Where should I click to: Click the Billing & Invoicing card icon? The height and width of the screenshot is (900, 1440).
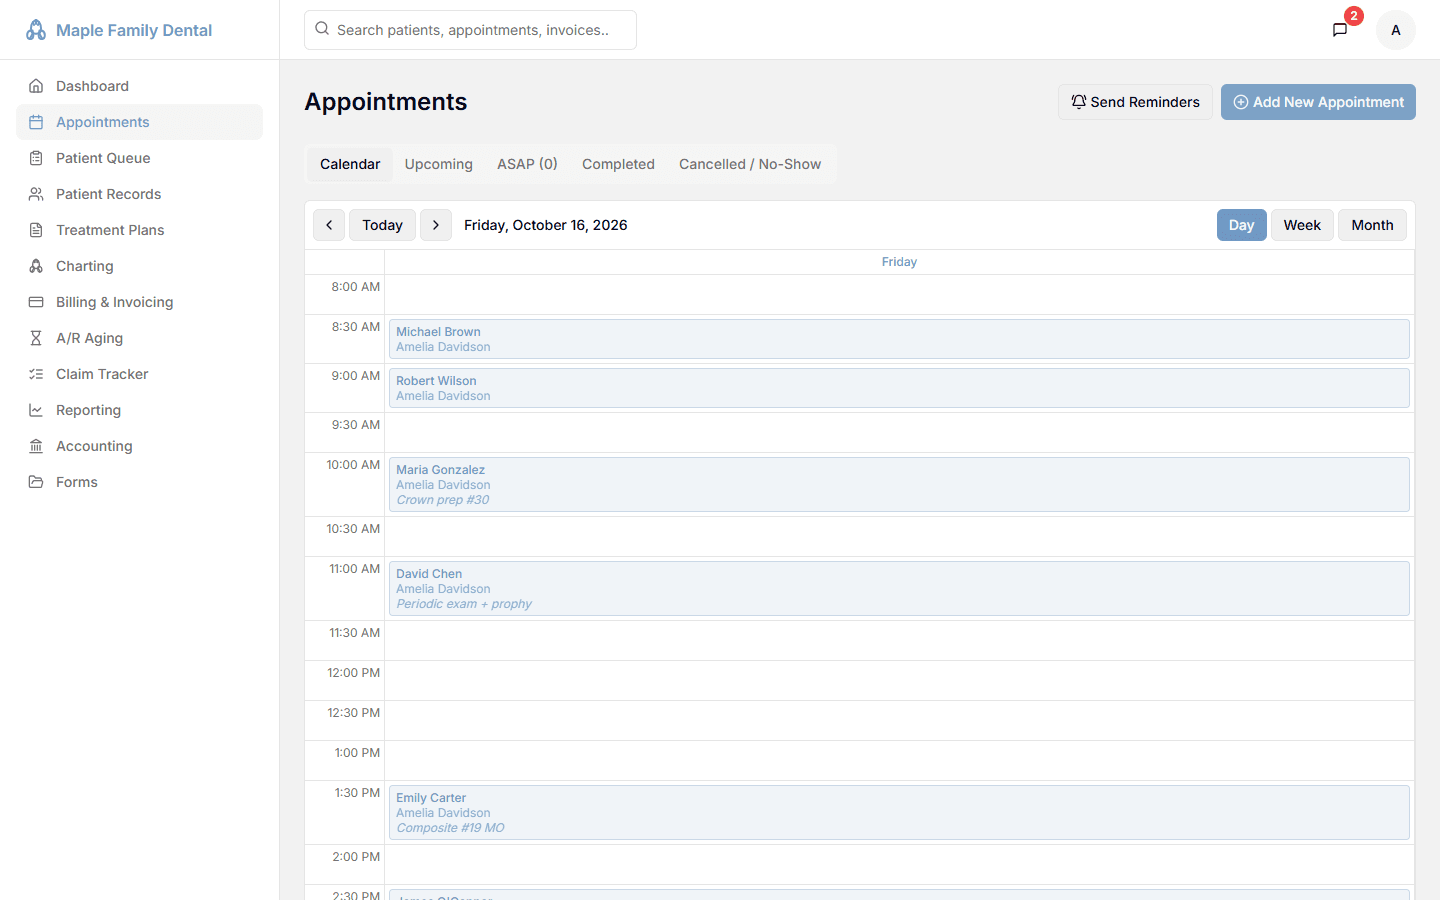[36, 302]
